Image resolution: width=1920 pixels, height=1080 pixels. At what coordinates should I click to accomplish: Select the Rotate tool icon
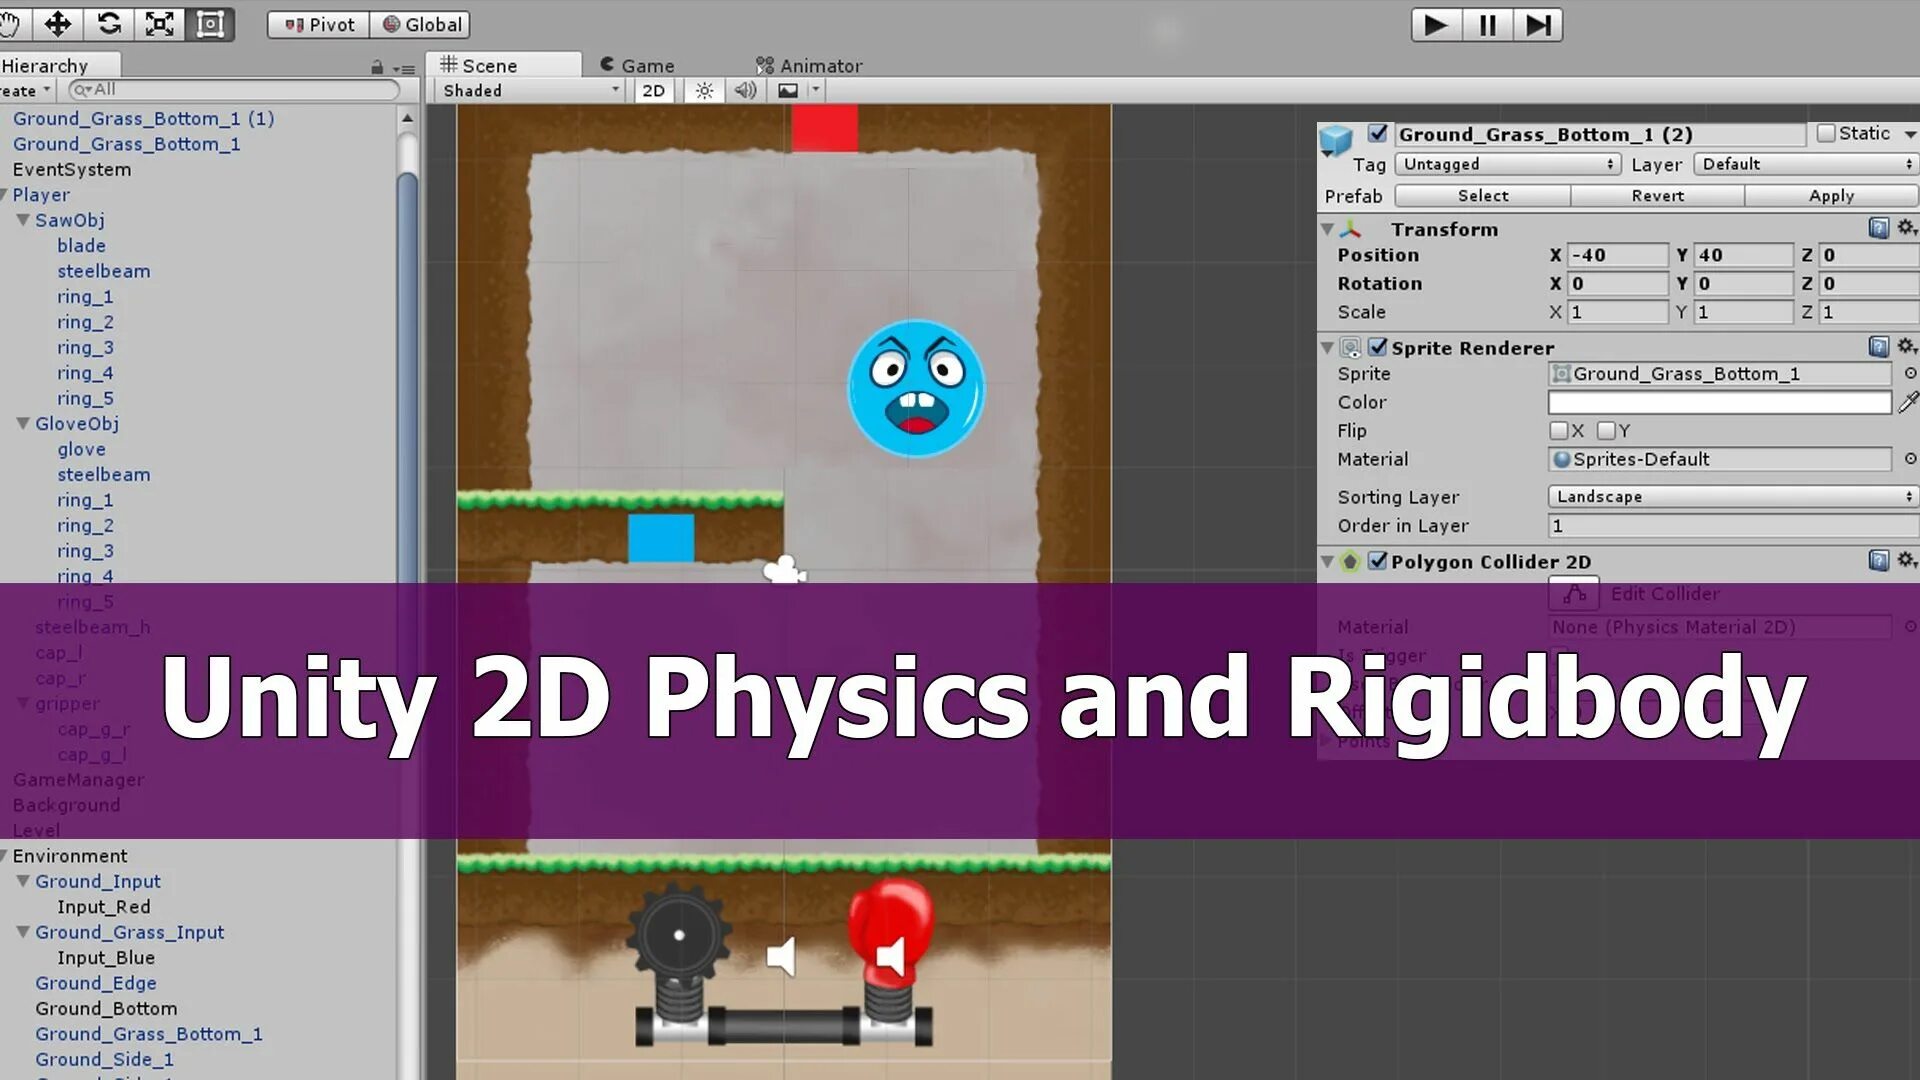click(109, 24)
